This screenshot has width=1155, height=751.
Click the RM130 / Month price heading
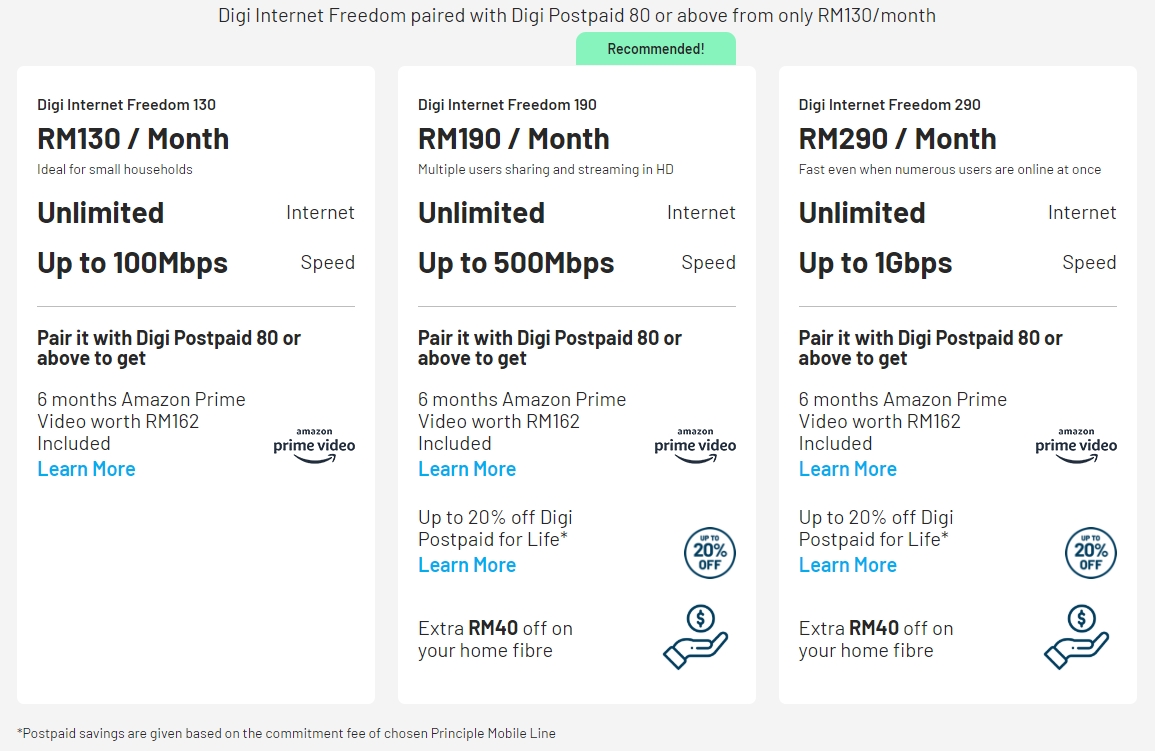133,139
